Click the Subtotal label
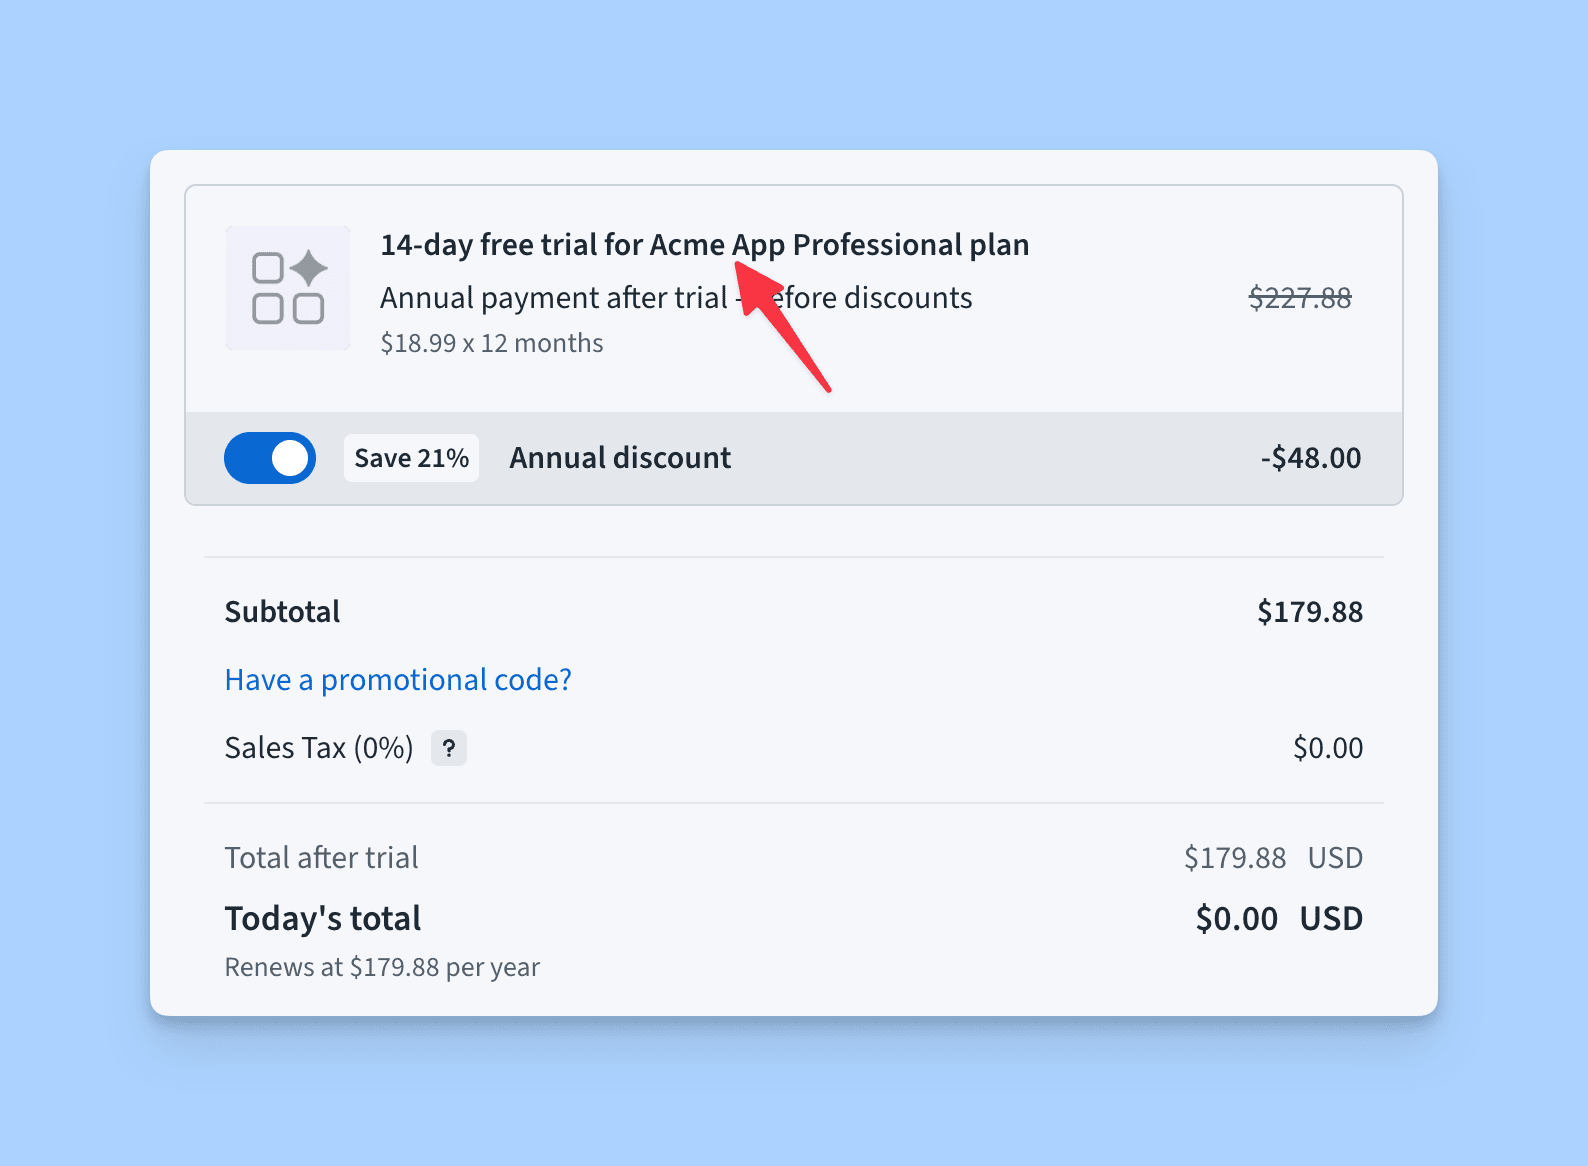The image size is (1588, 1166). [282, 612]
